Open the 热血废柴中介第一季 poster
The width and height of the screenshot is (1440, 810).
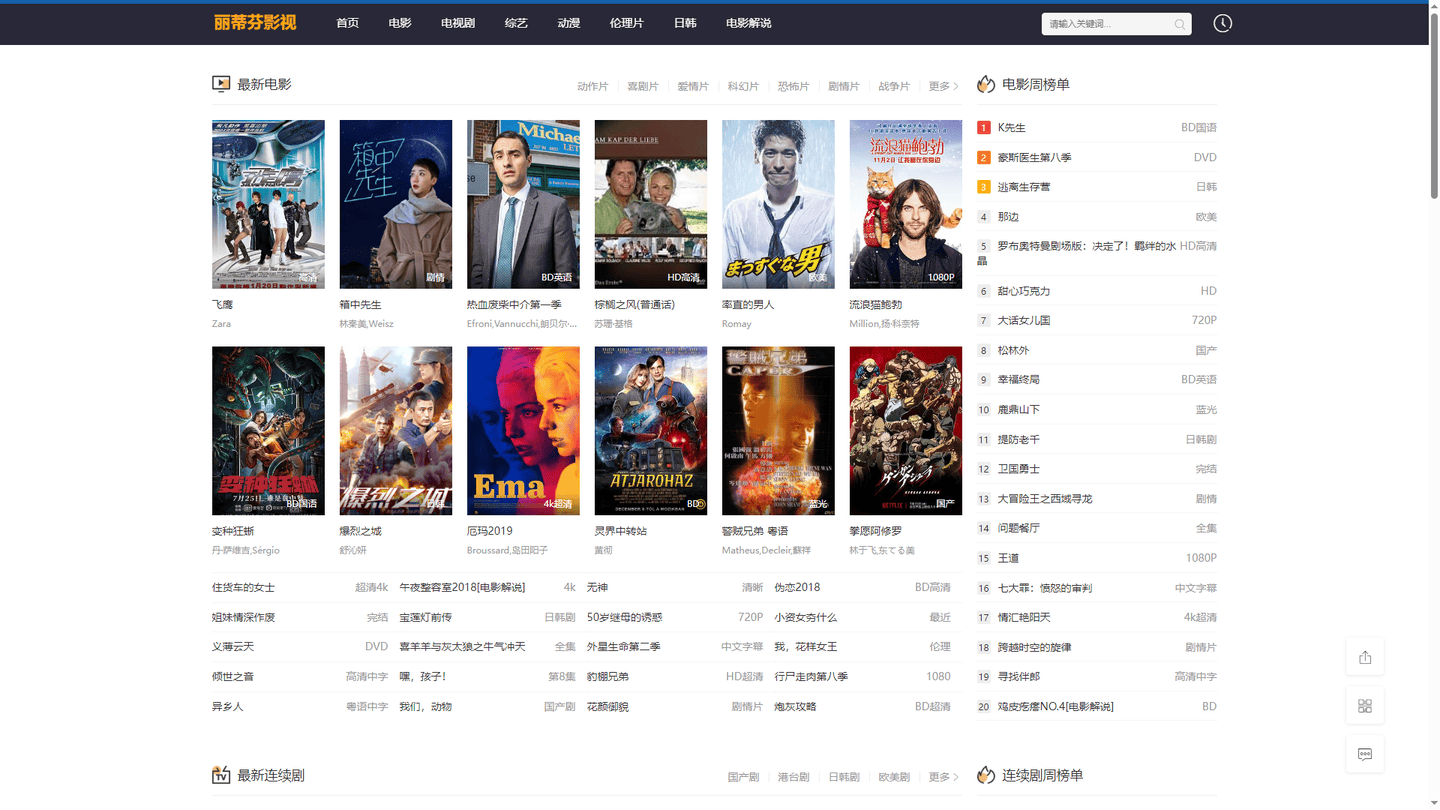[x=523, y=204]
